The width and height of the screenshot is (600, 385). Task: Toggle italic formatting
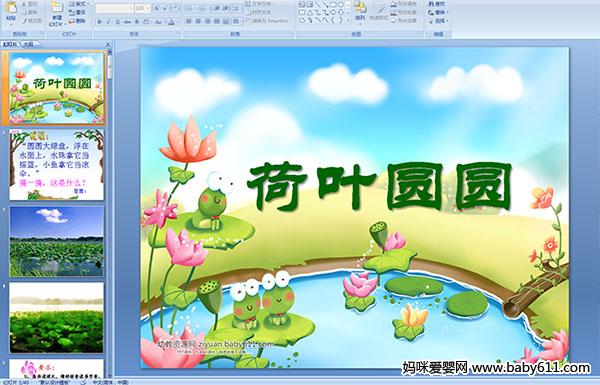pyautogui.click(x=108, y=22)
